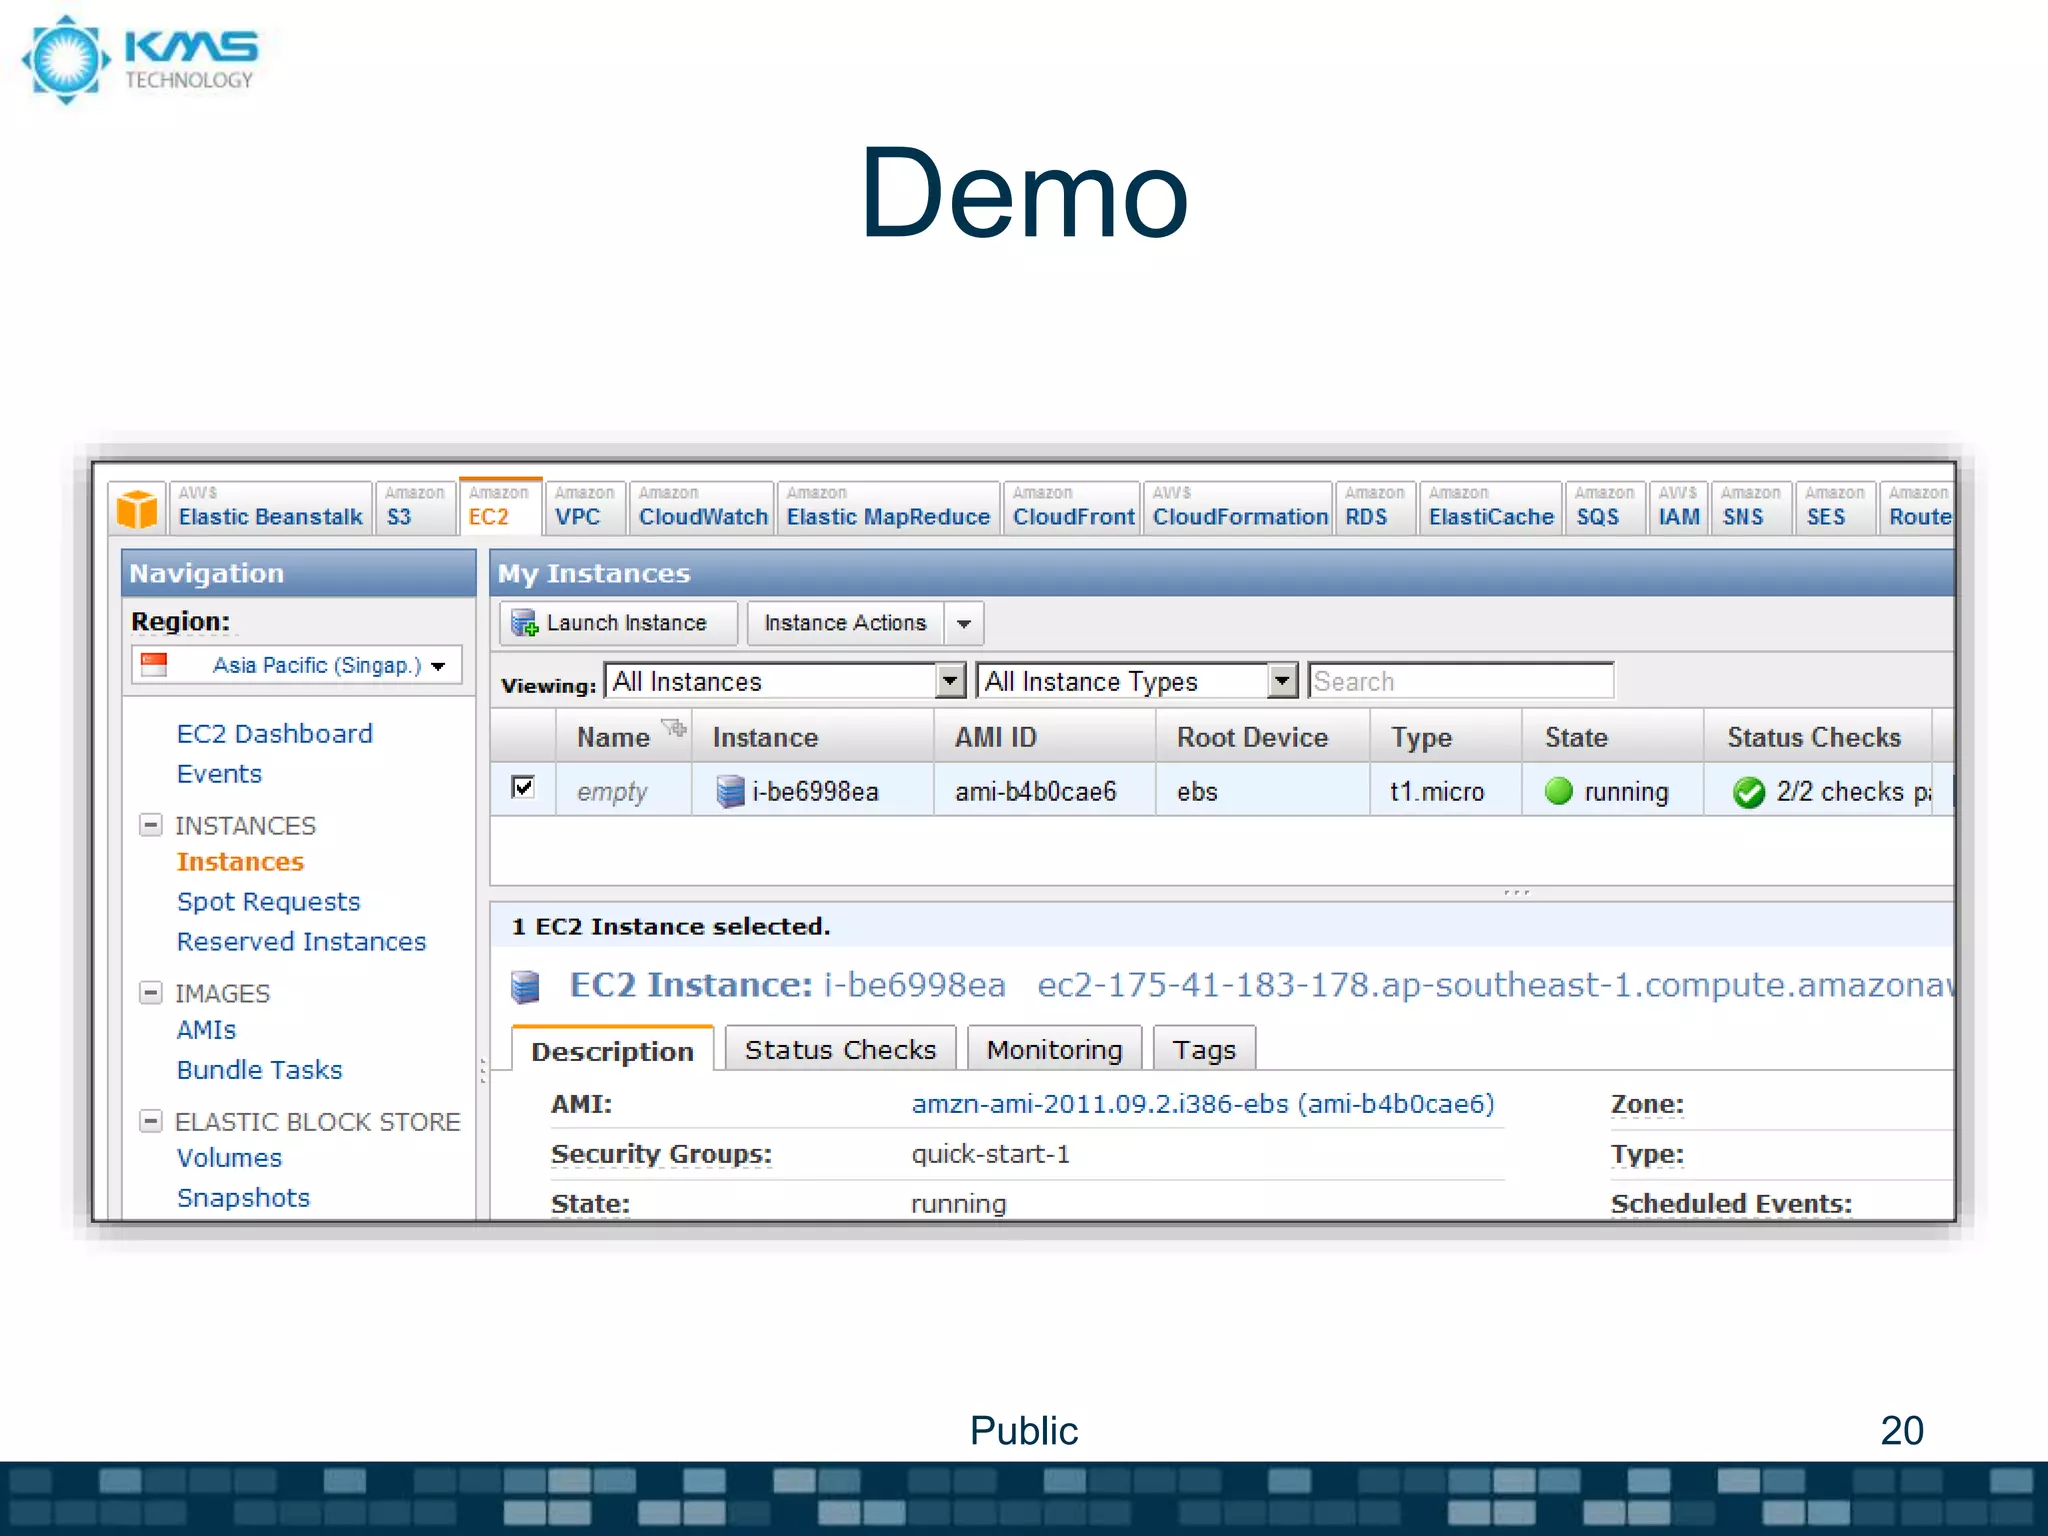
Task: Select Instances in the navigation
Action: click(x=240, y=862)
